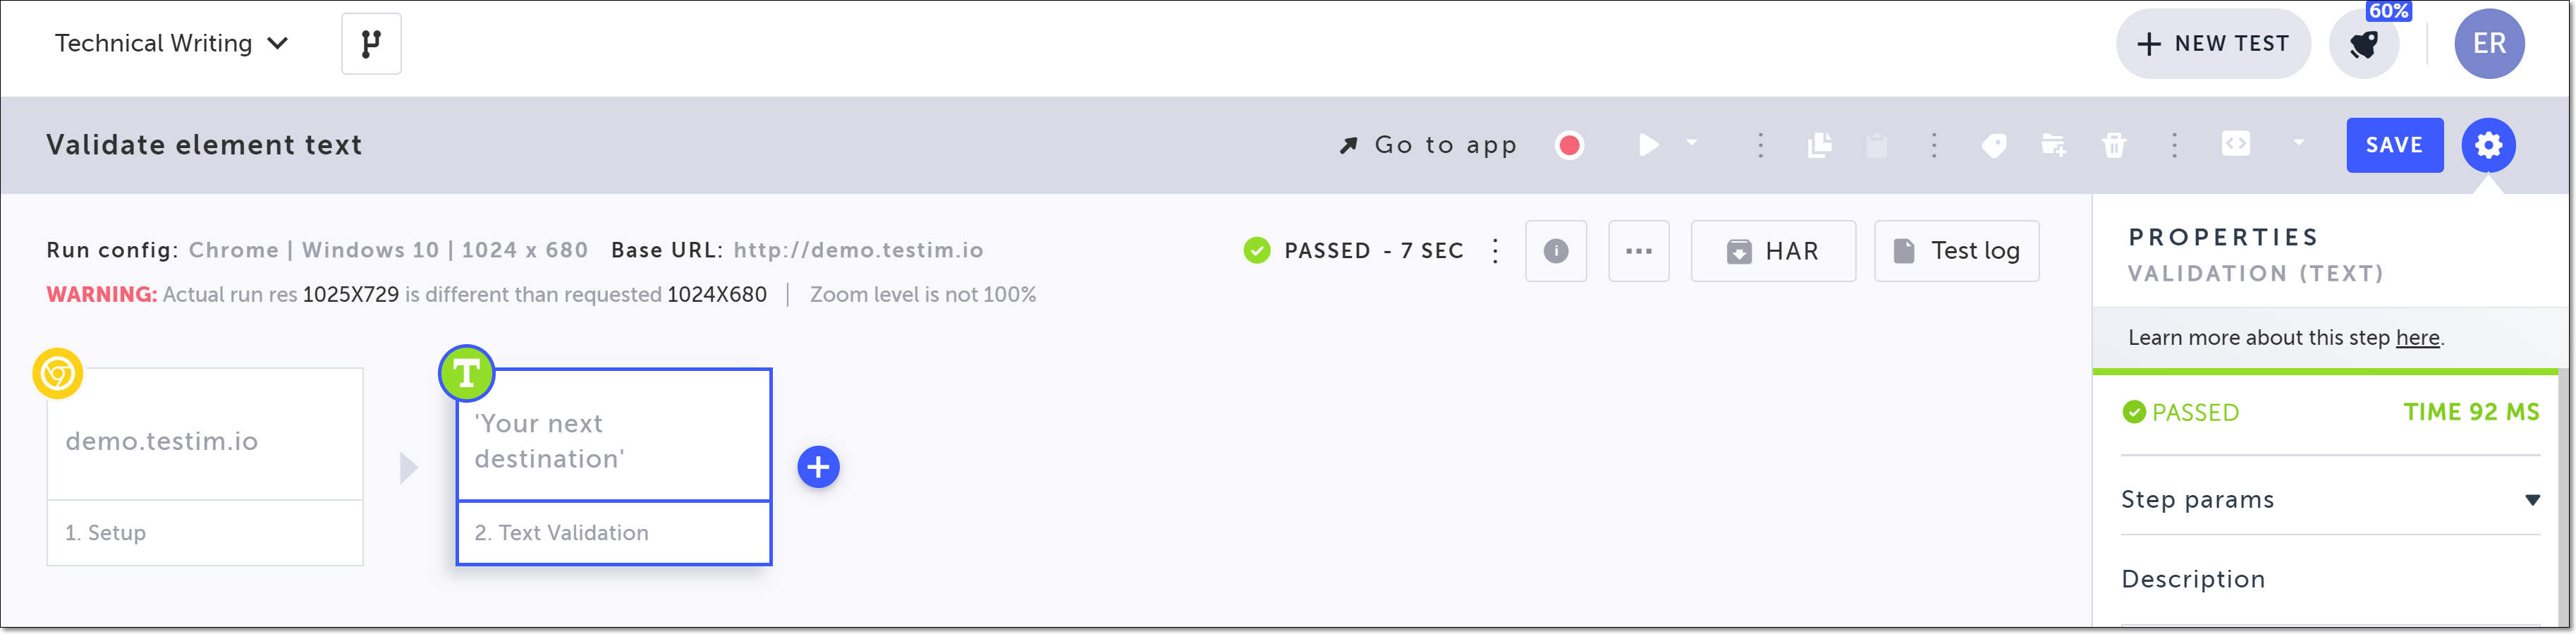
Task: Toggle the properties gear button
Action: point(2487,145)
